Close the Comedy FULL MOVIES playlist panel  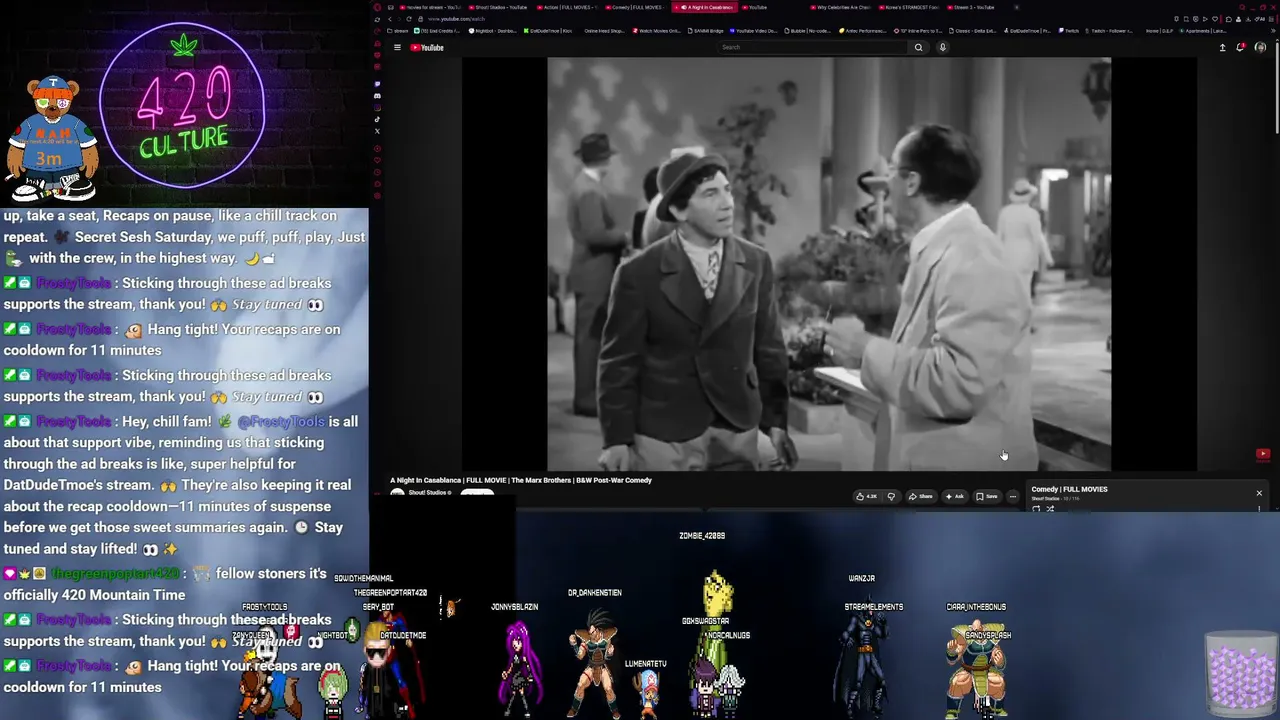point(1259,493)
